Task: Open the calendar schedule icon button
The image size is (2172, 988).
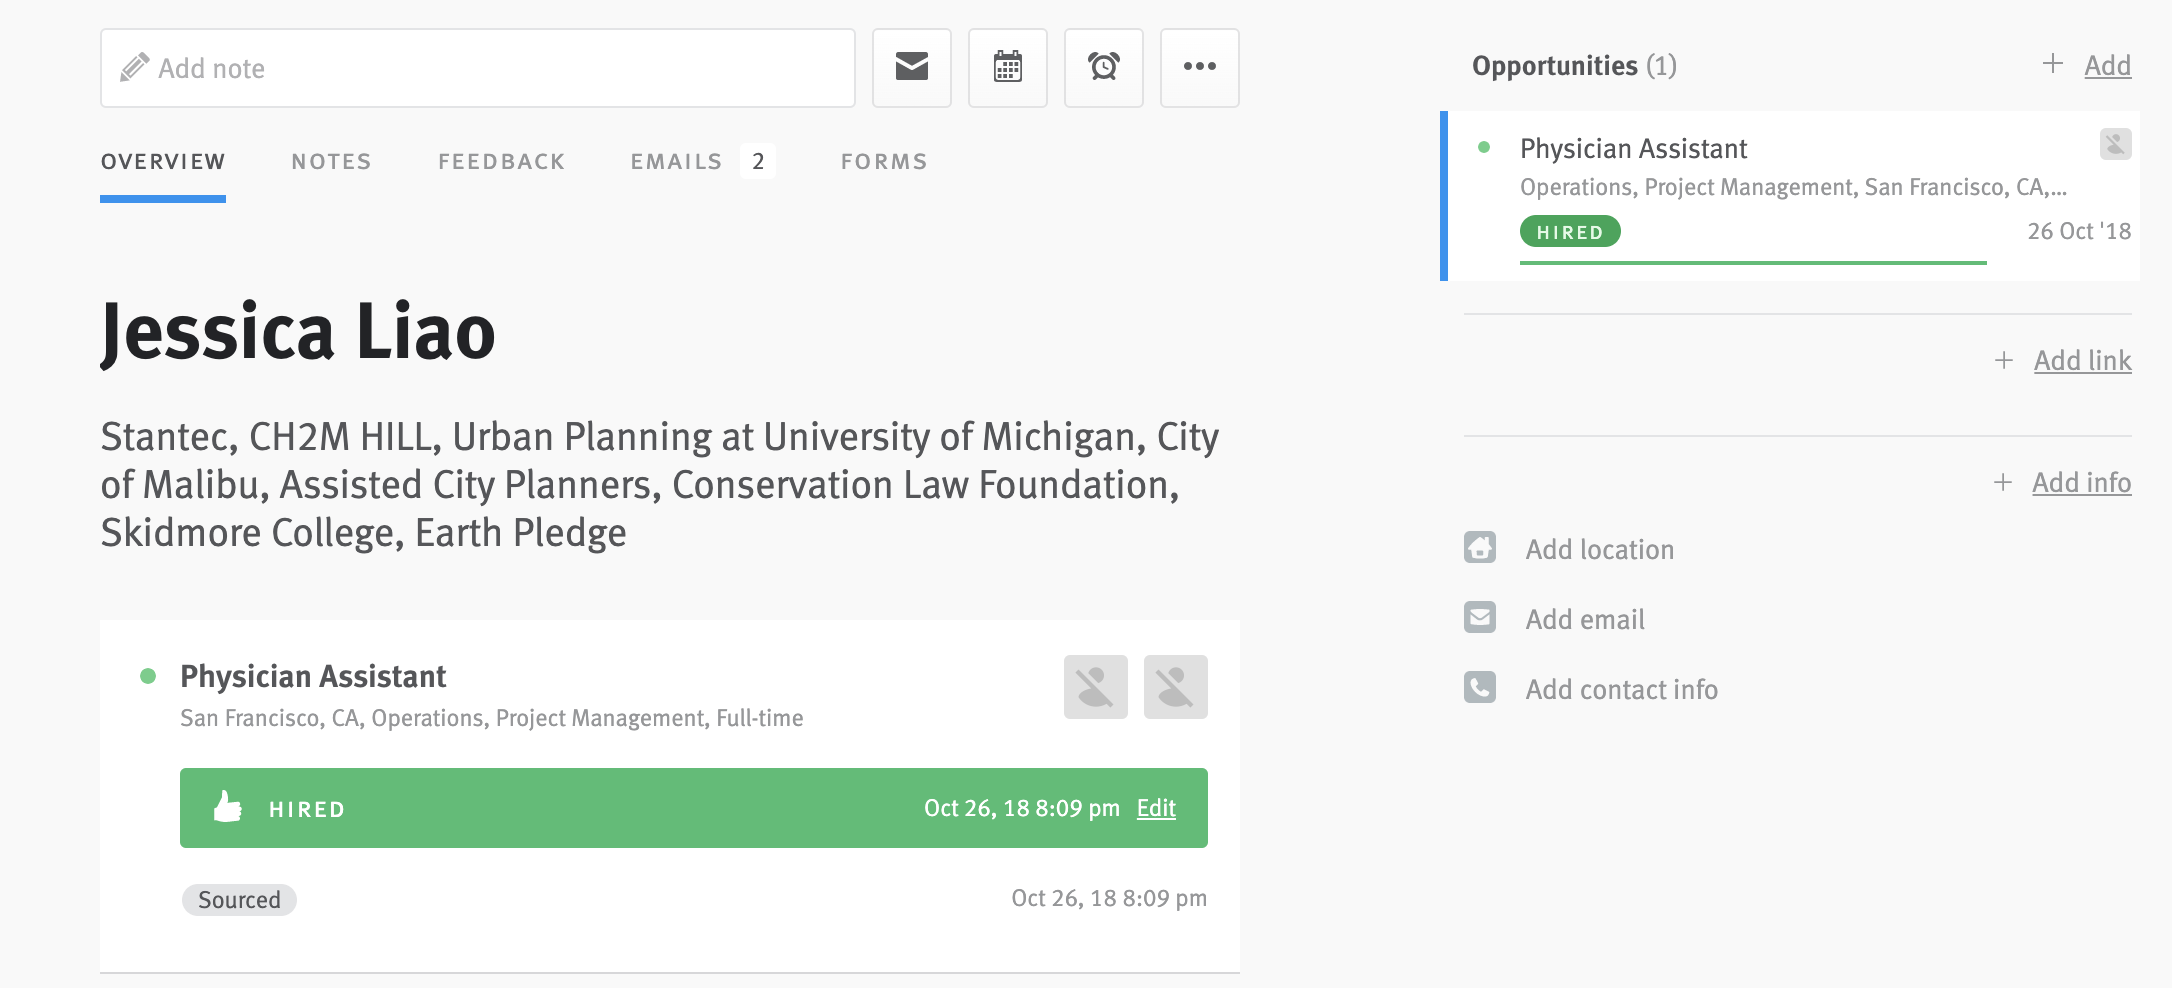Action: pyautogui.click(x=1007, y=67)
